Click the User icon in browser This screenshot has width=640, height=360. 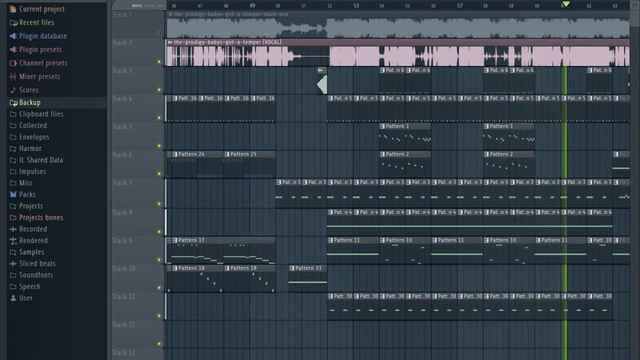(13, 298)
